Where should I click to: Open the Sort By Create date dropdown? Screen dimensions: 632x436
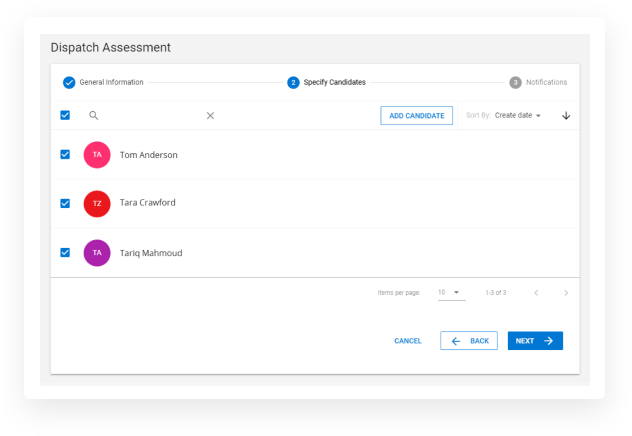tap(518, 116)
